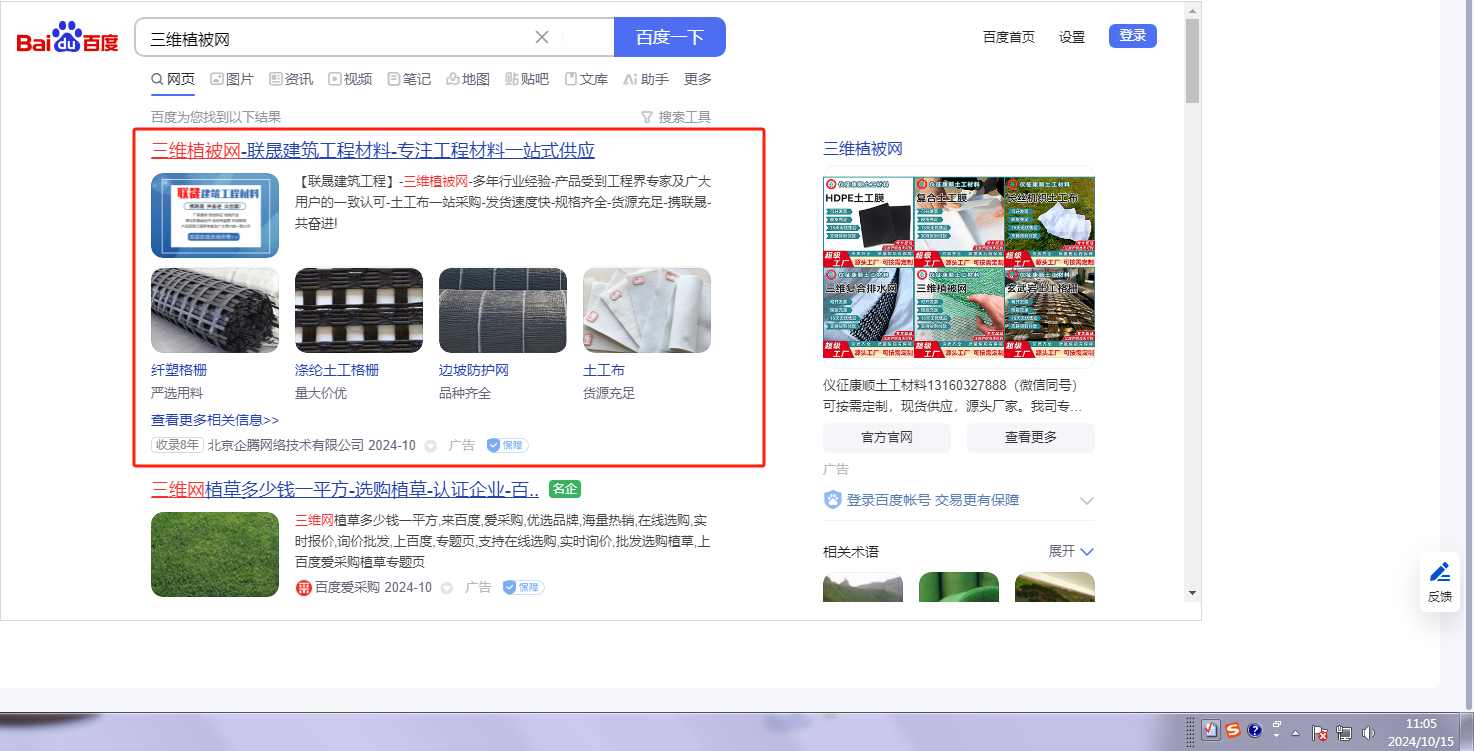Image resolution: width=1474 pixels, height=751 pixels.
Task: Click the 百度爱采购 red source icon
Action: (x=304, y=587)
